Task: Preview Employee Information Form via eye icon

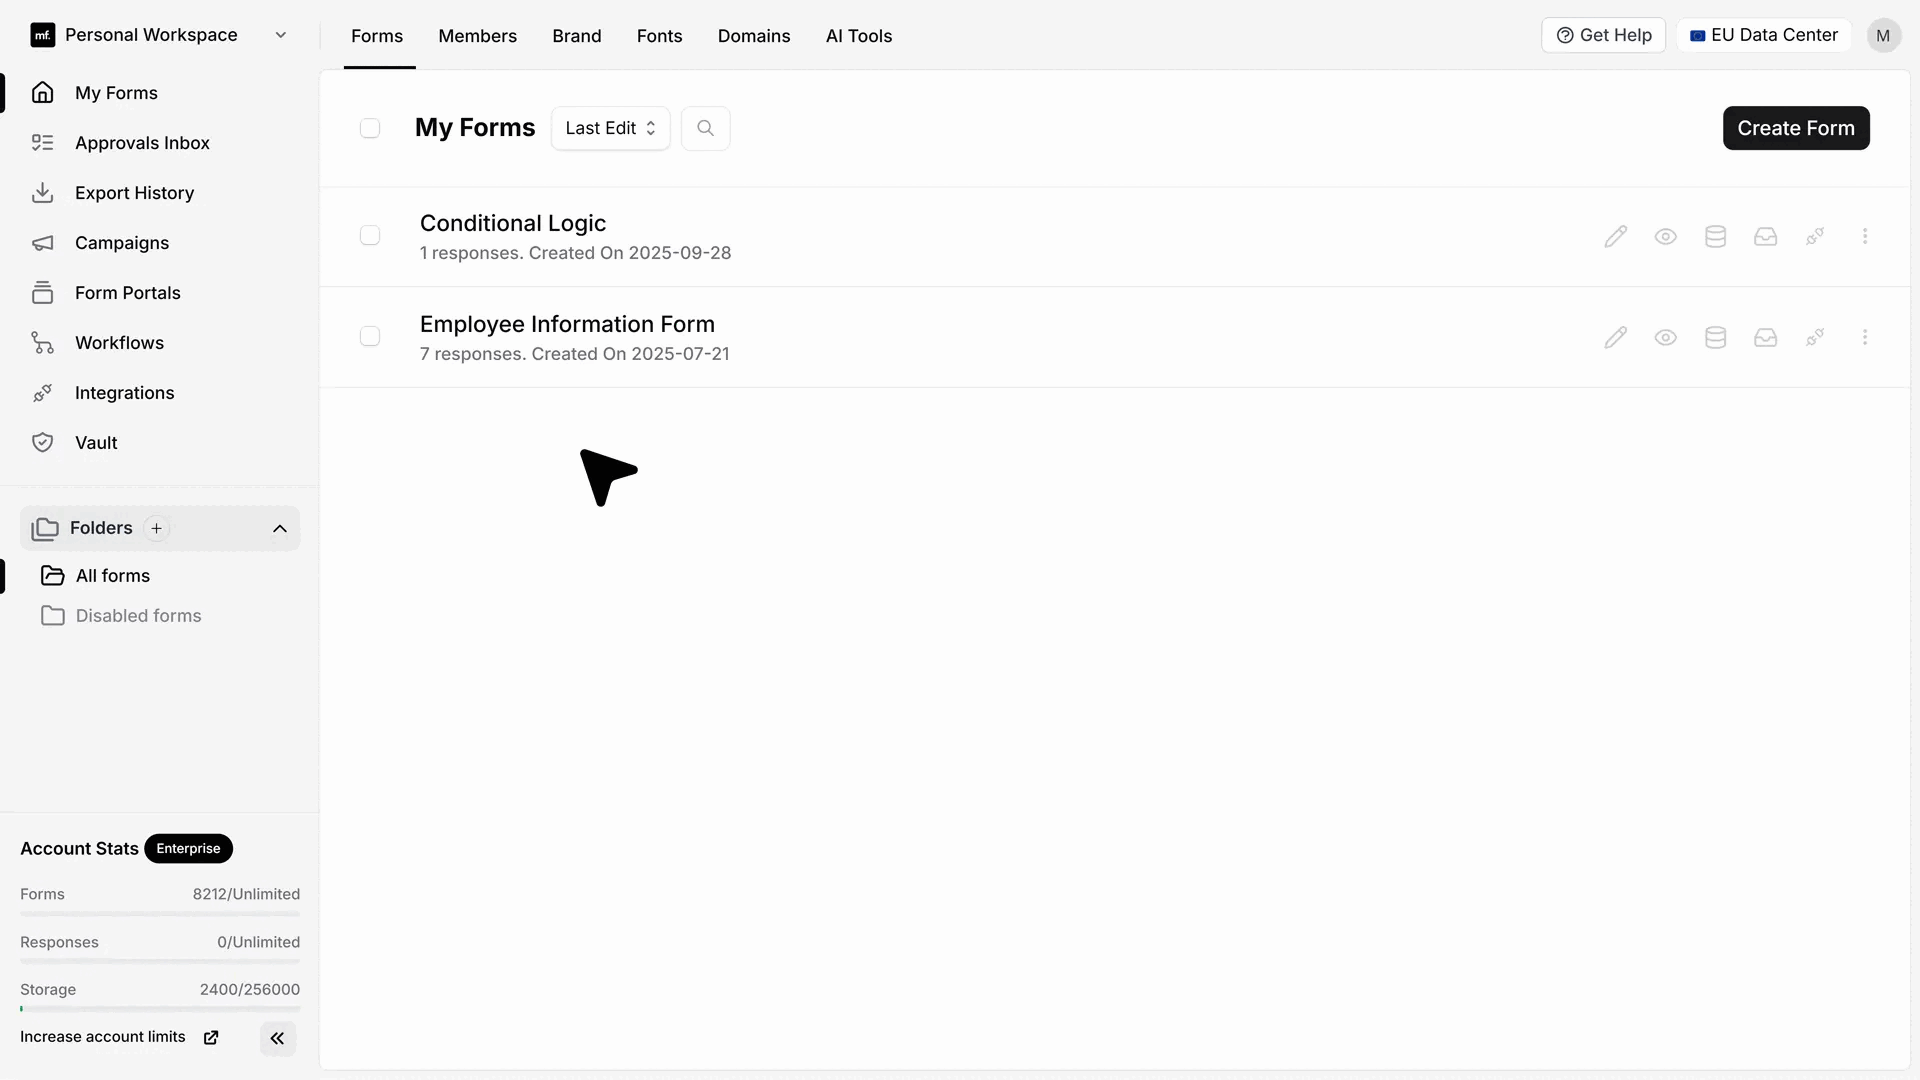Action: [x=1665, y=337]
